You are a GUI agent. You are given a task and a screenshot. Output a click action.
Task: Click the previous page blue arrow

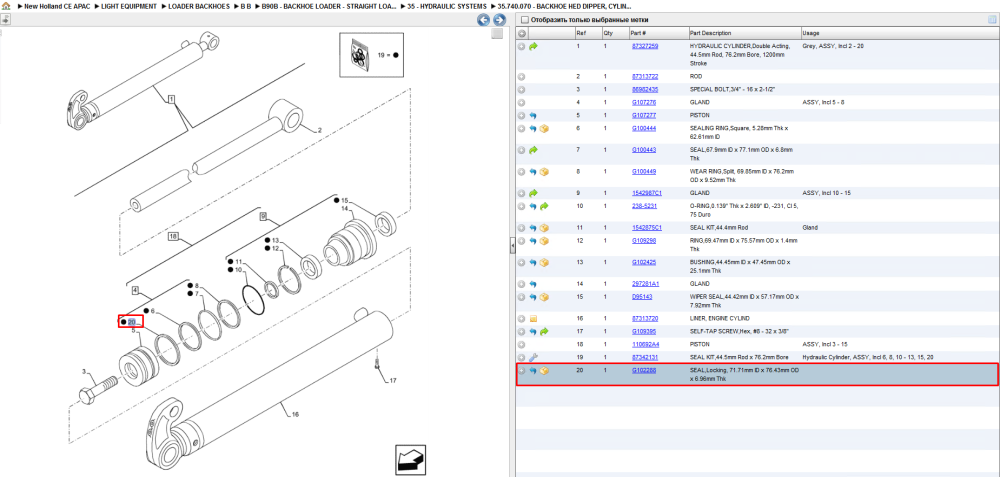[484, 20]
